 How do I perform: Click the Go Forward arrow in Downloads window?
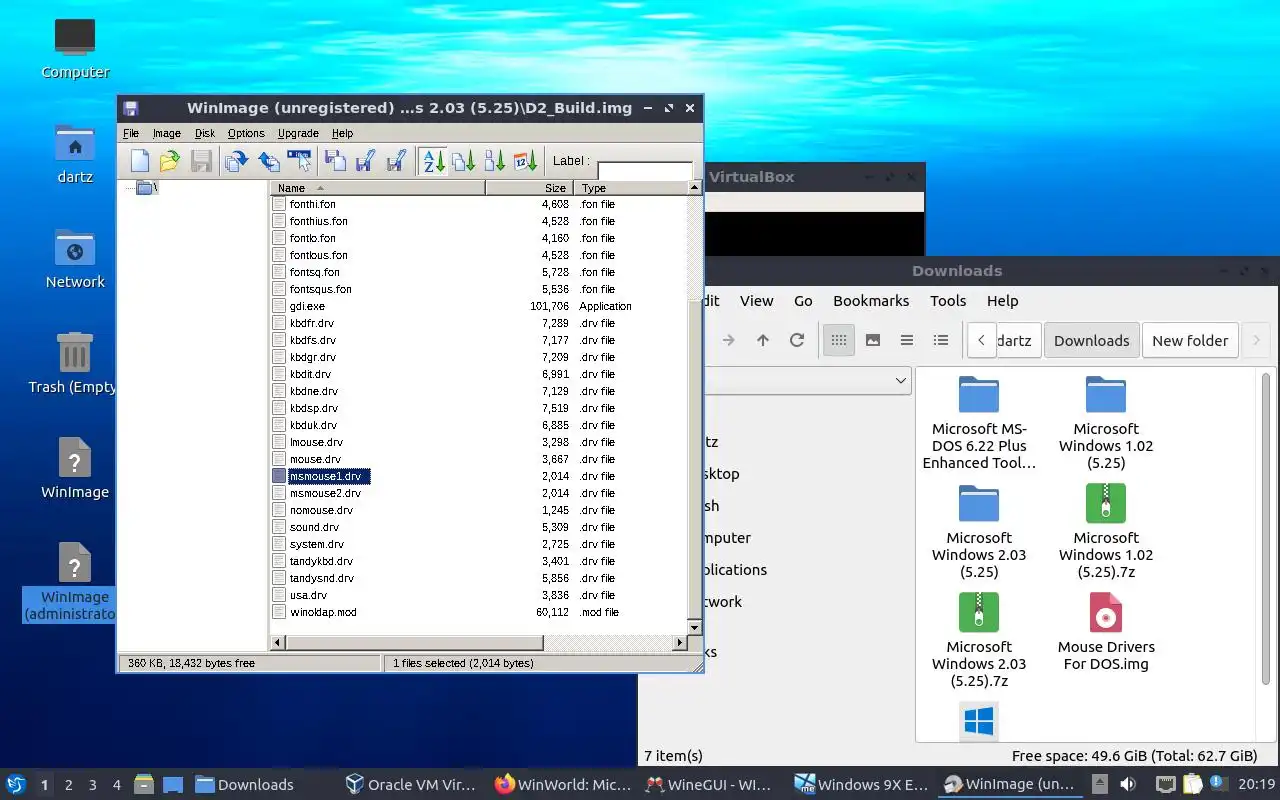click(728, 340)
